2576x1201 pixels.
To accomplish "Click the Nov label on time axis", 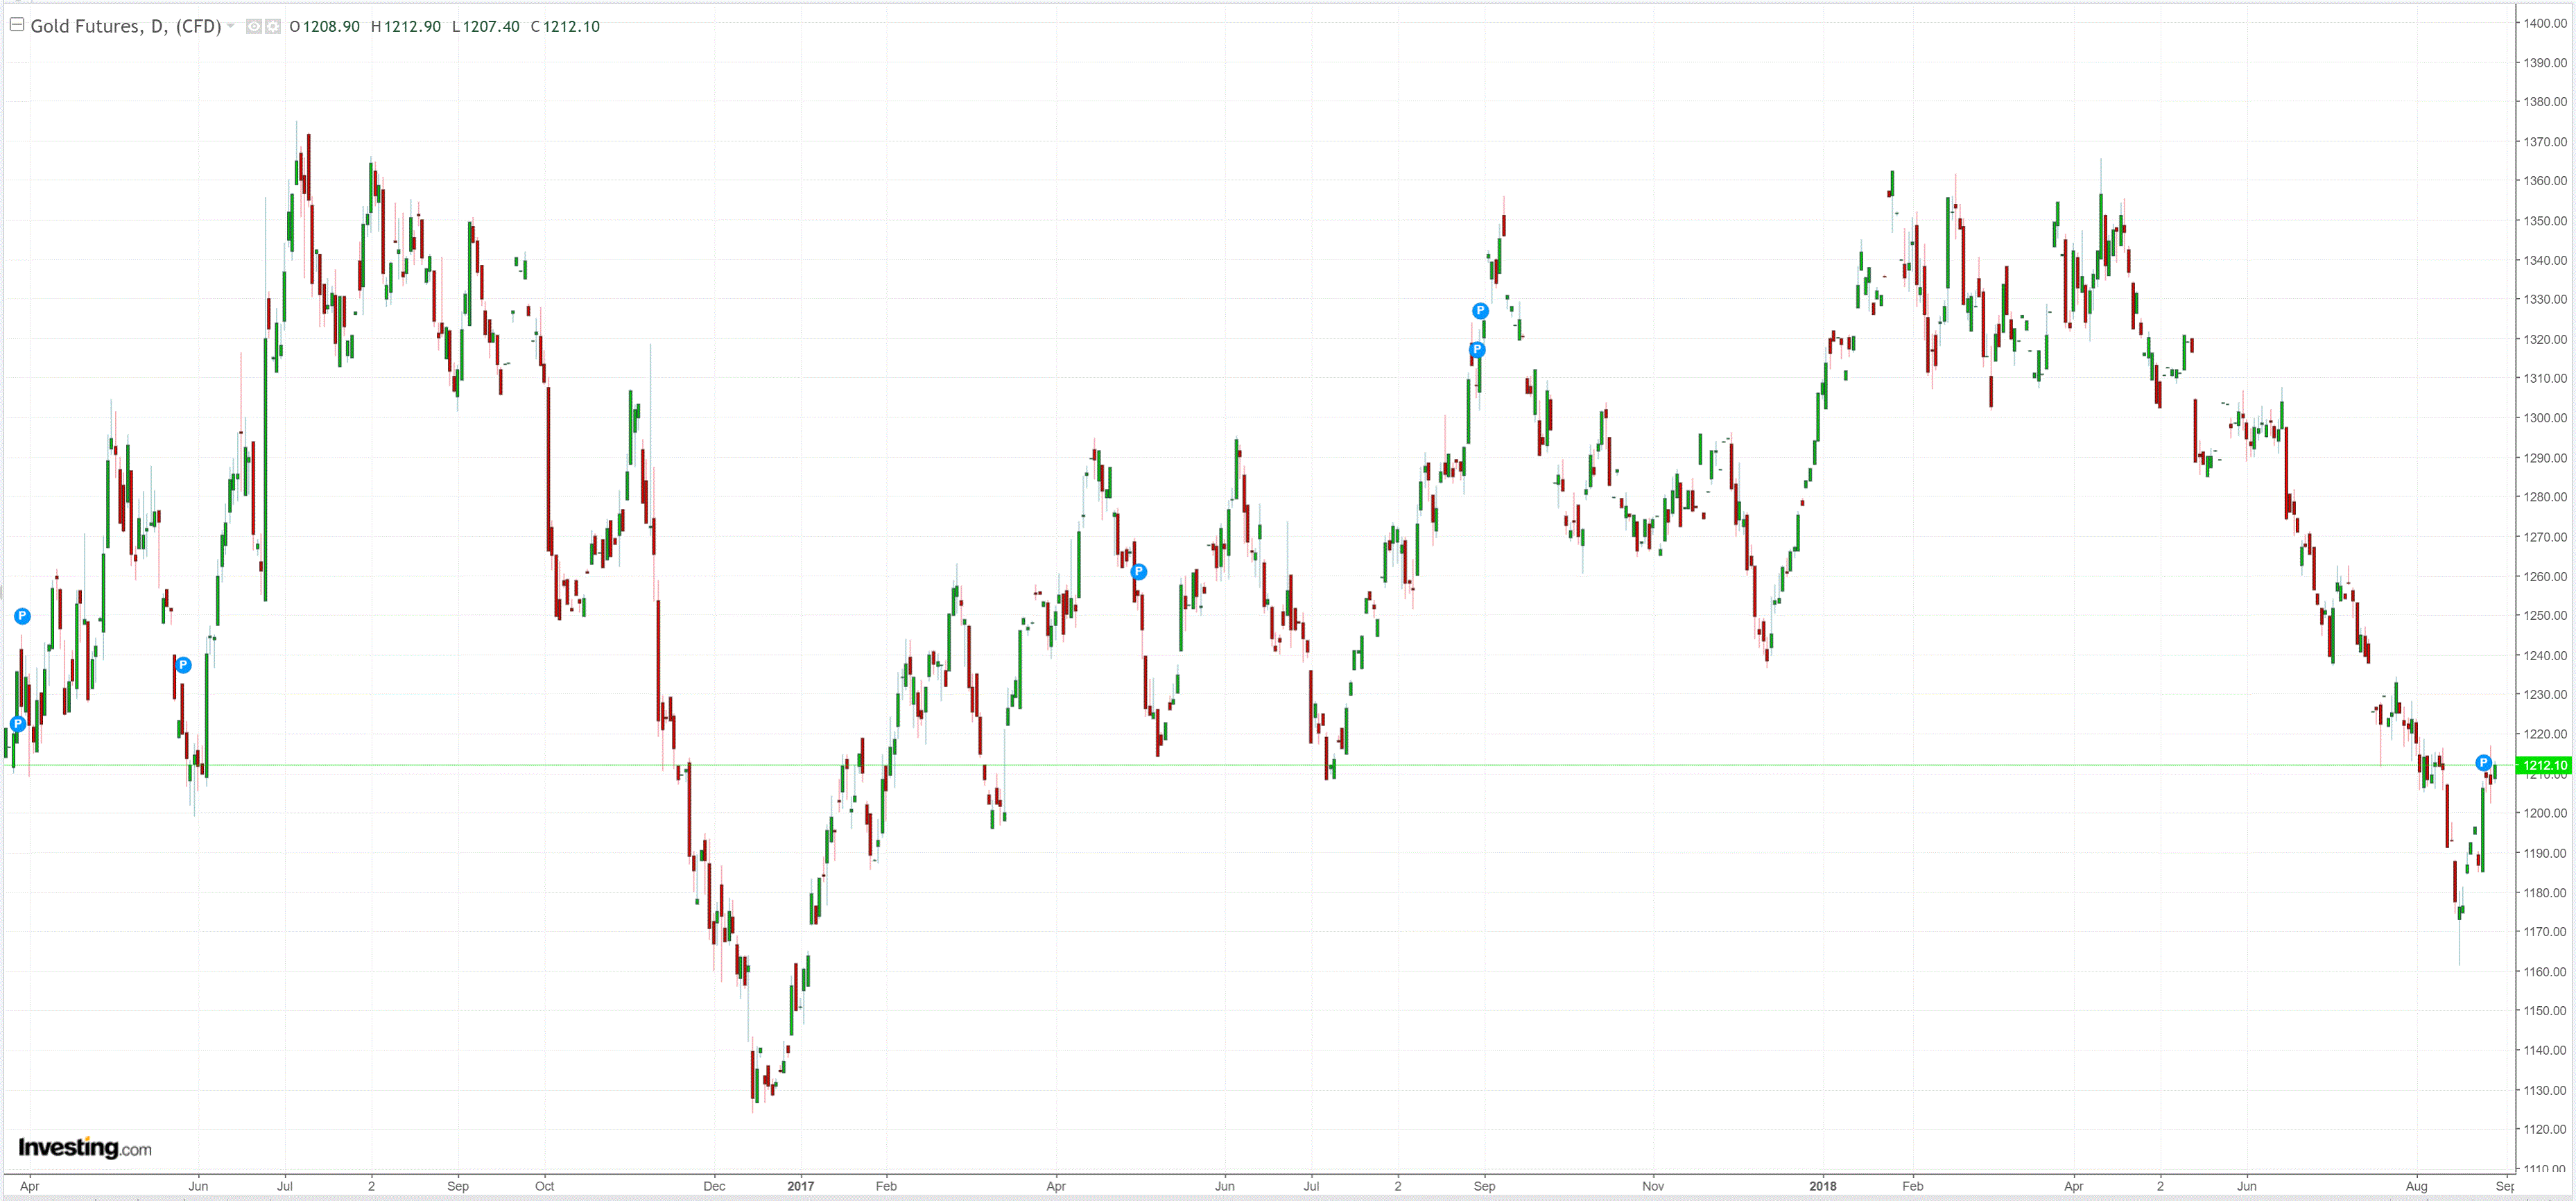I will pyautogui.click(x=1653, y=1186).
